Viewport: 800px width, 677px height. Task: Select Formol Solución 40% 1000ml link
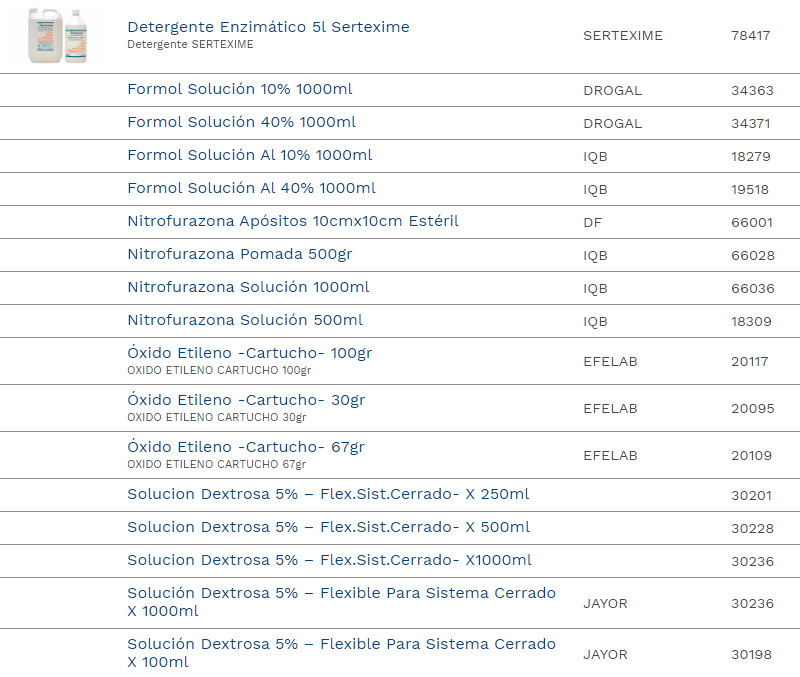tap(241, 122)
